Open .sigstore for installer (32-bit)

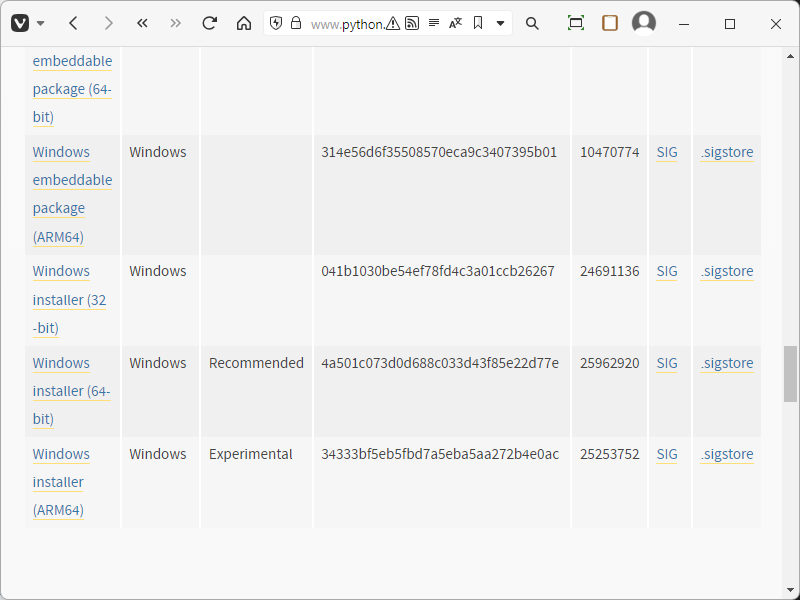pyautogui.click(x=727, y=271)
